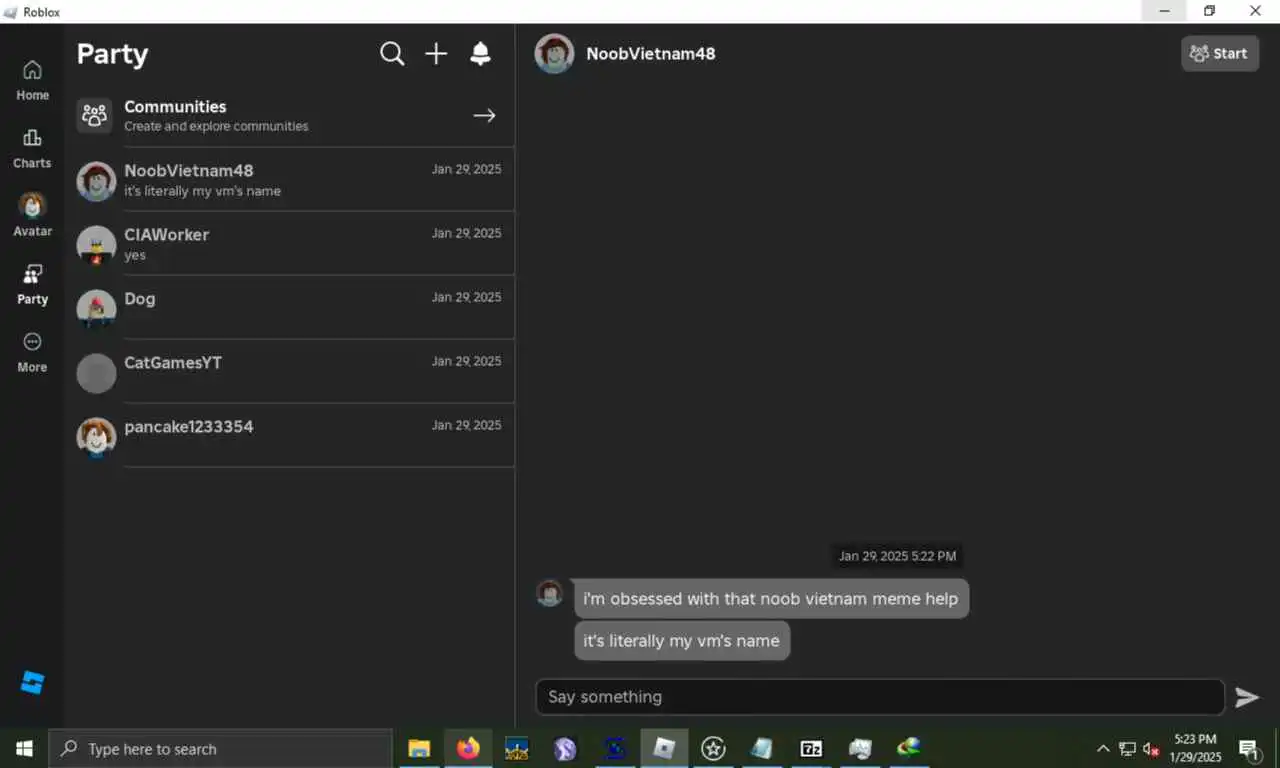Image resolution: width=1280 pixels, height=768 pixels.
Task: Click the network icon in system tray
Action: pyautogui.click(x=1127, y=749)
